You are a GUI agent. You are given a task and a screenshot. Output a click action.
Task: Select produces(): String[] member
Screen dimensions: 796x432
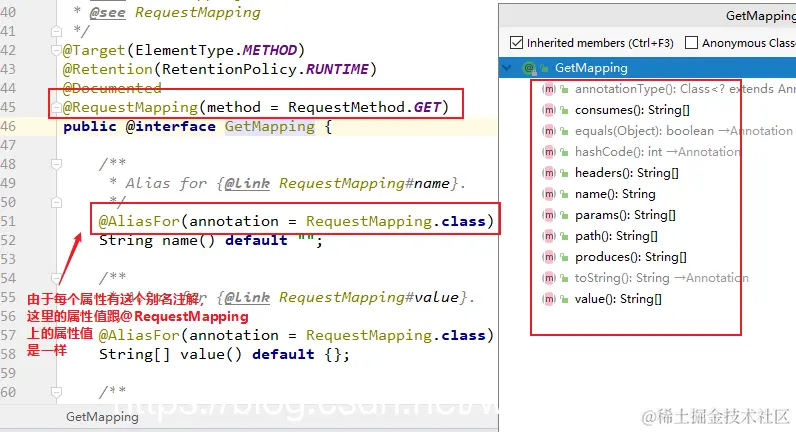point(631,257)
